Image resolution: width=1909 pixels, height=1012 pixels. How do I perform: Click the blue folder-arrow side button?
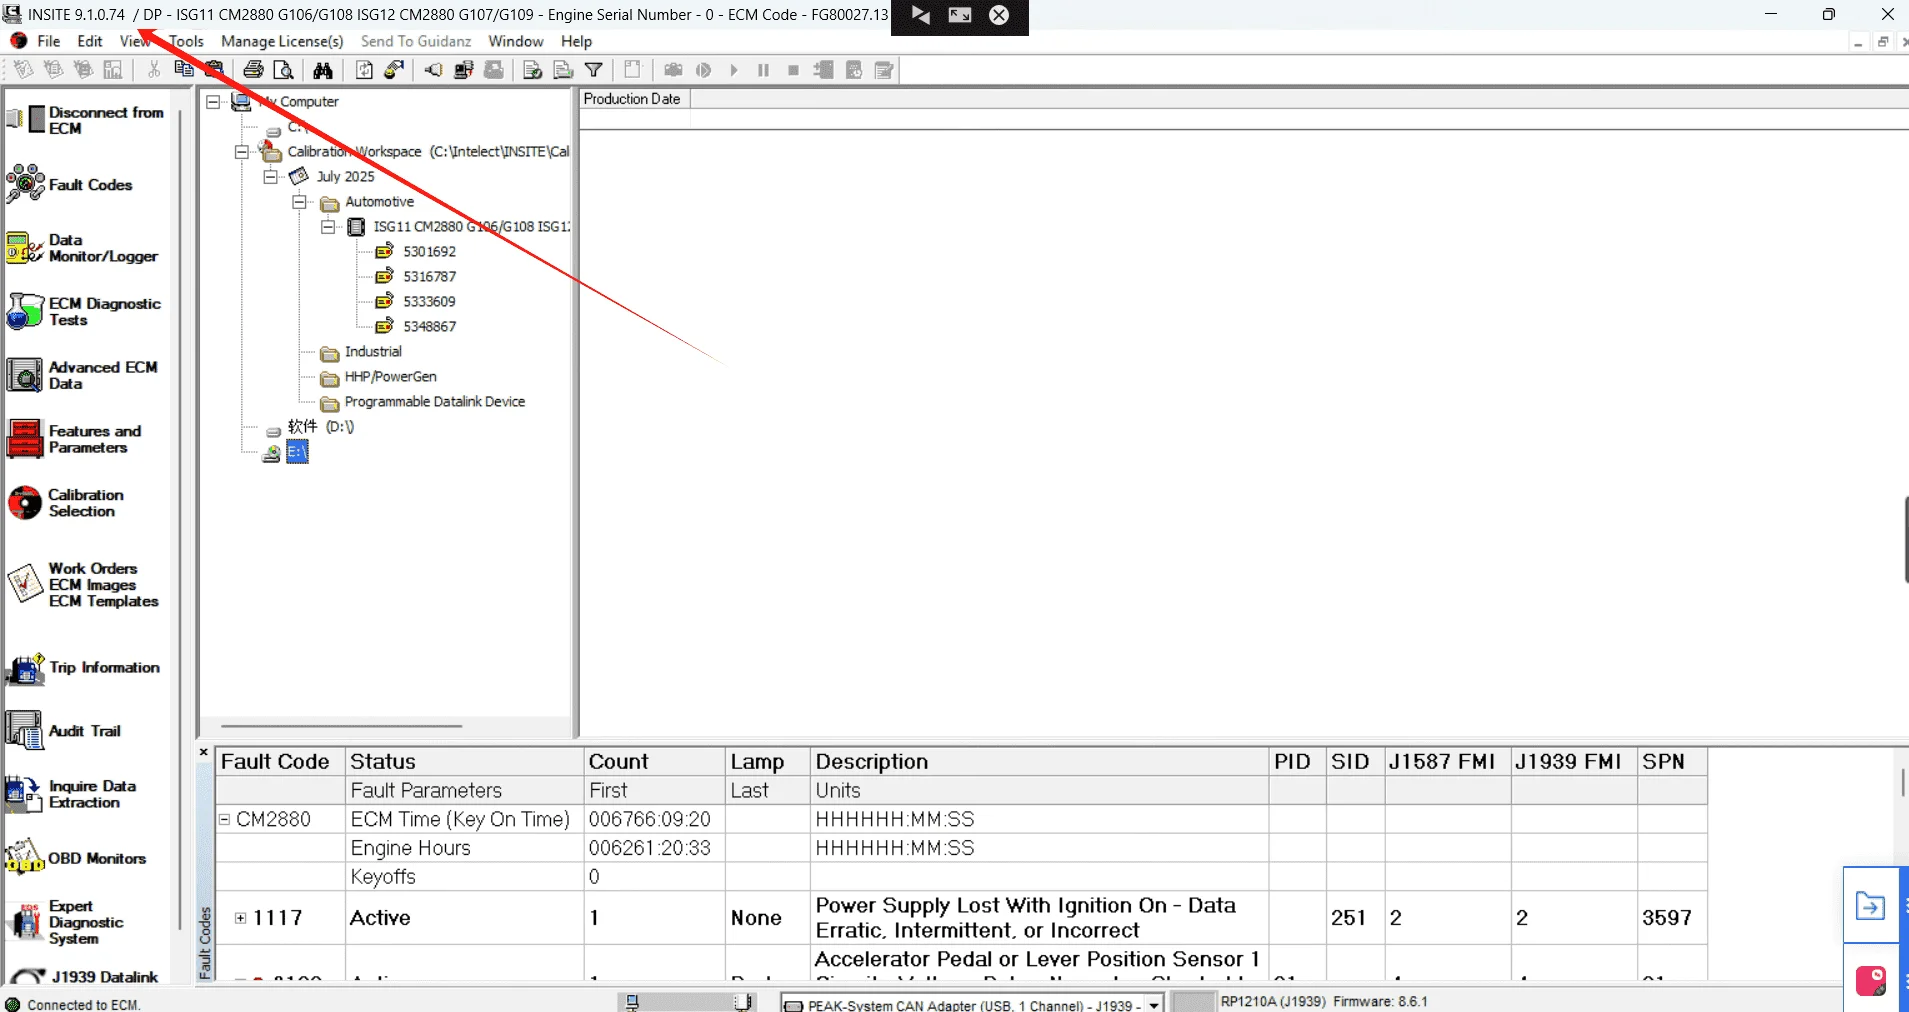pyautogui.click(x=1870, y=906)
